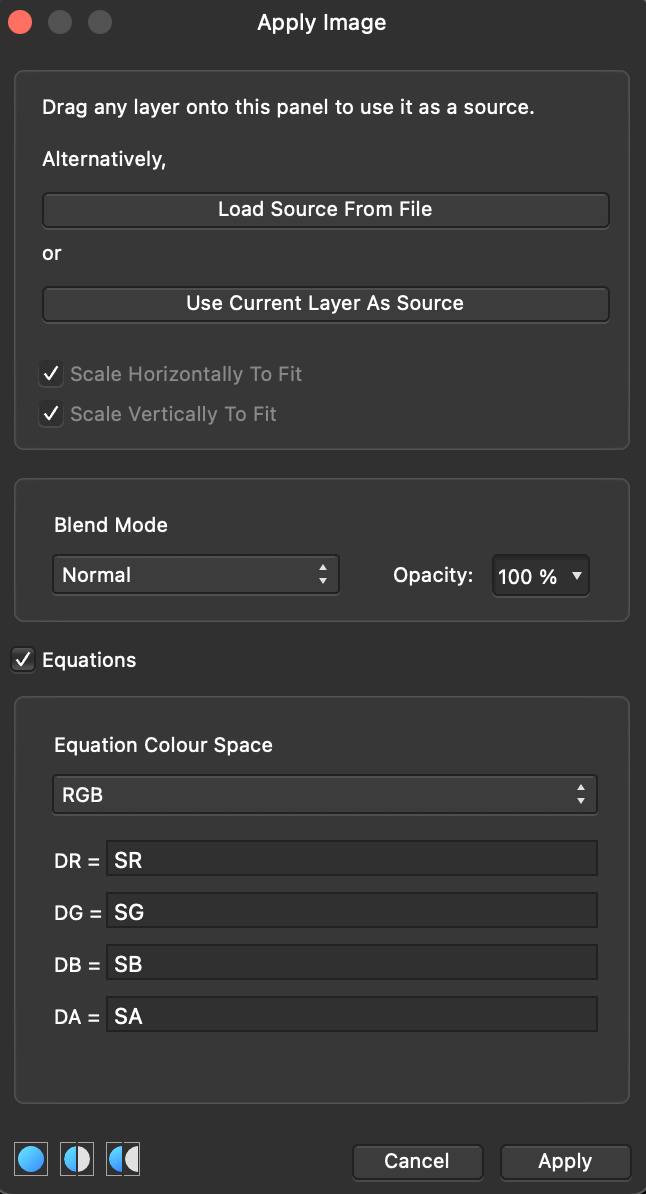
Task: Click the DA equation field
Action: click(351, 1016)
